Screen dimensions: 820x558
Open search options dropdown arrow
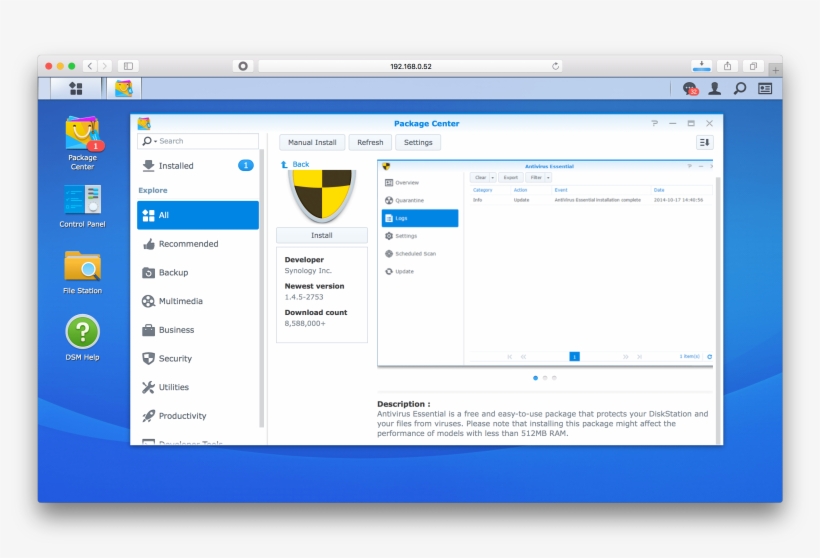coord(155,142)
